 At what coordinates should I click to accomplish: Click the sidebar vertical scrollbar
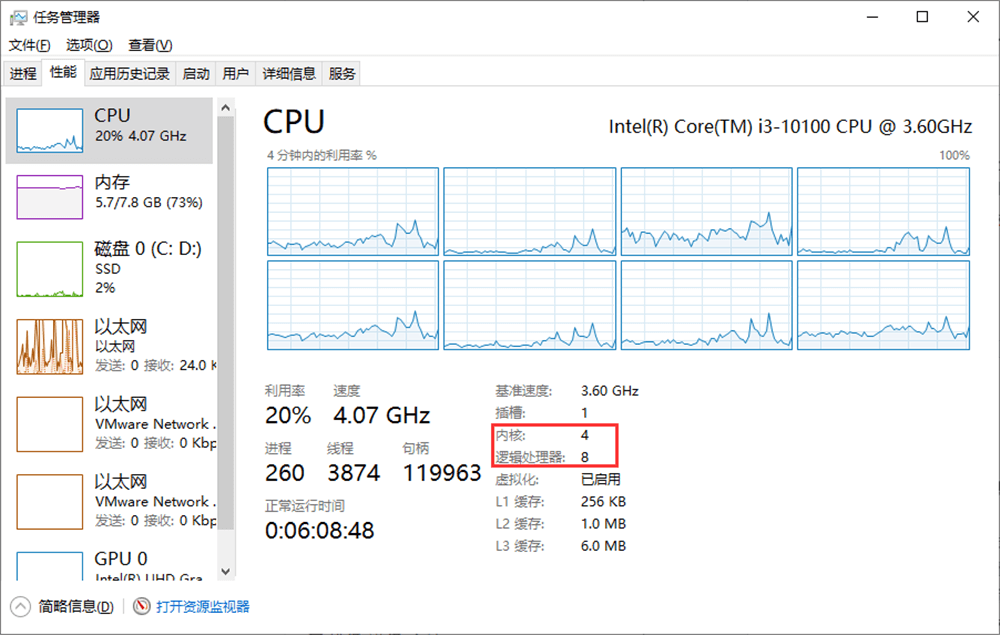tap(225, 300)
